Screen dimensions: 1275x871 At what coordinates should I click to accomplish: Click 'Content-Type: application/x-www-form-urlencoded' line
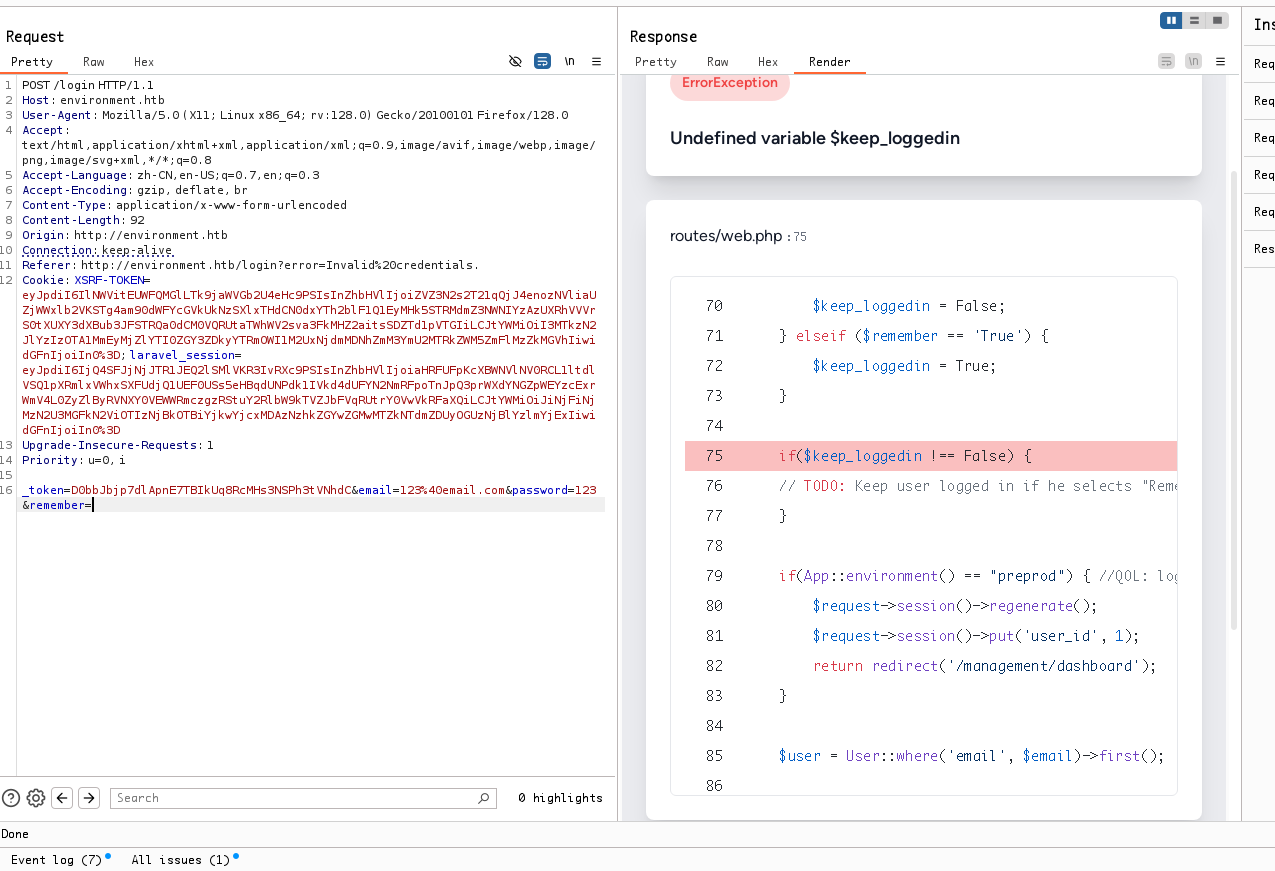(x=184, y=205)
